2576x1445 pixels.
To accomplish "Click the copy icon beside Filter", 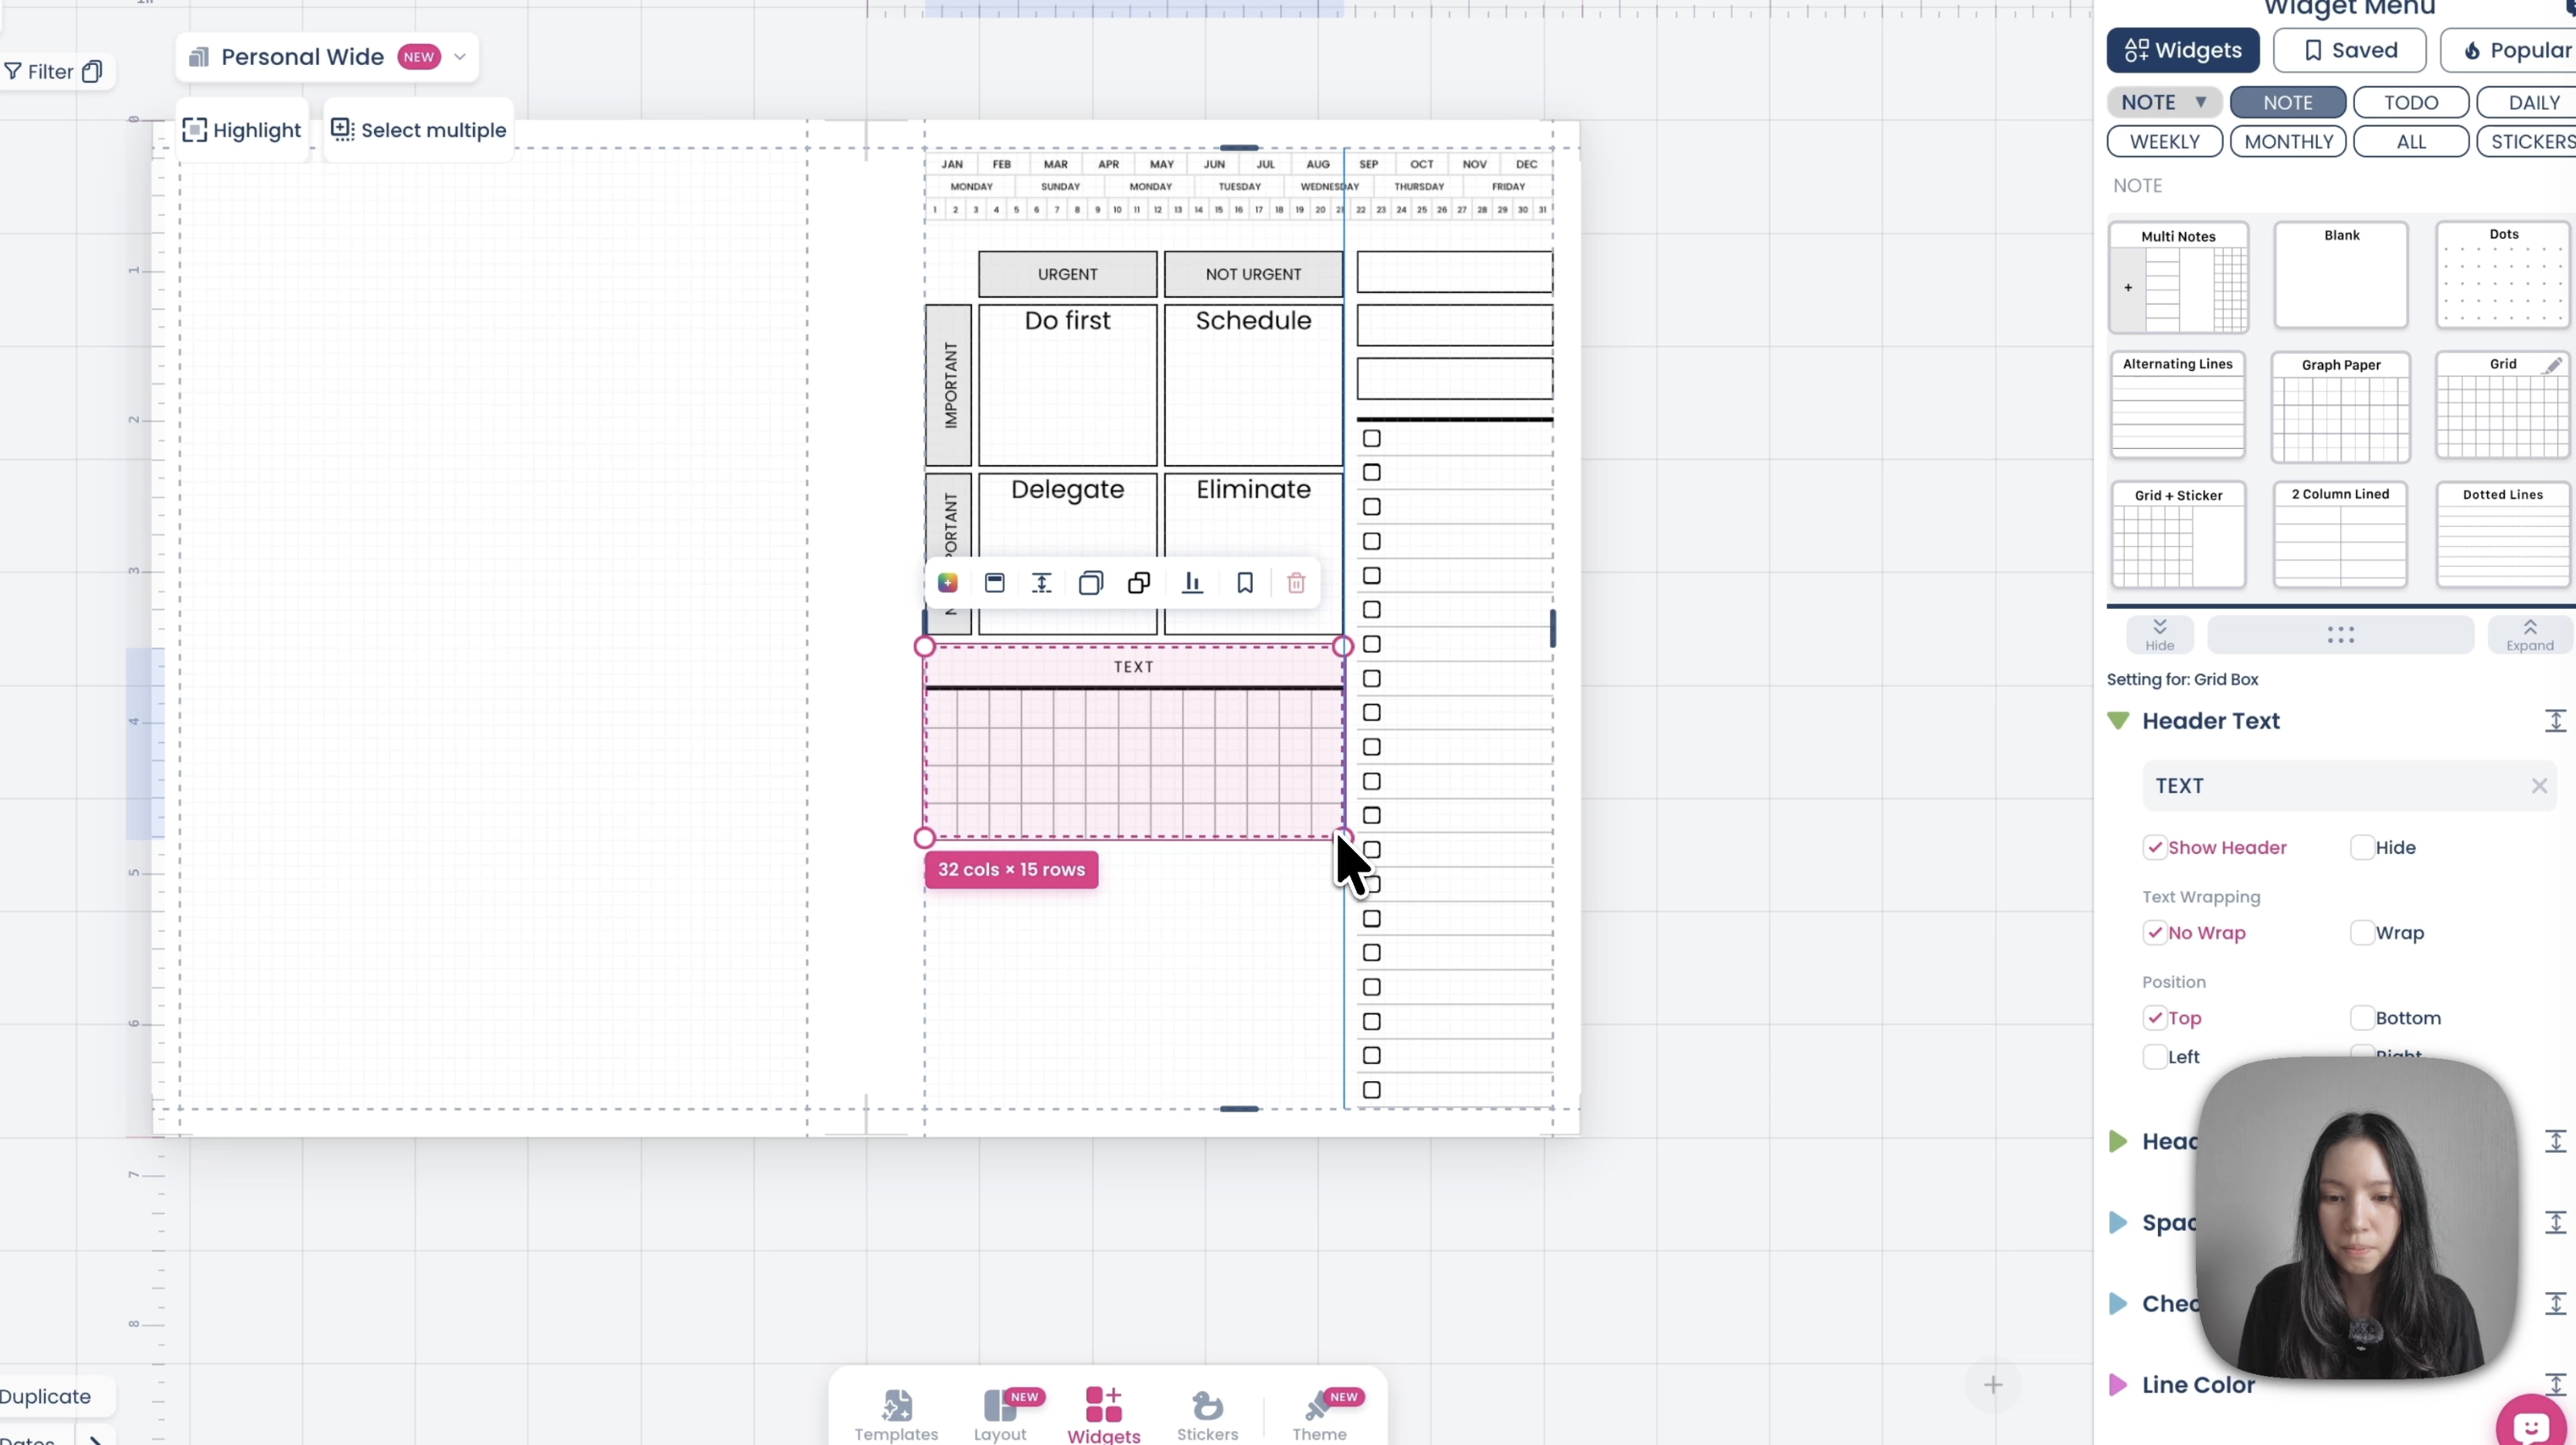I will tap(92, 71).
